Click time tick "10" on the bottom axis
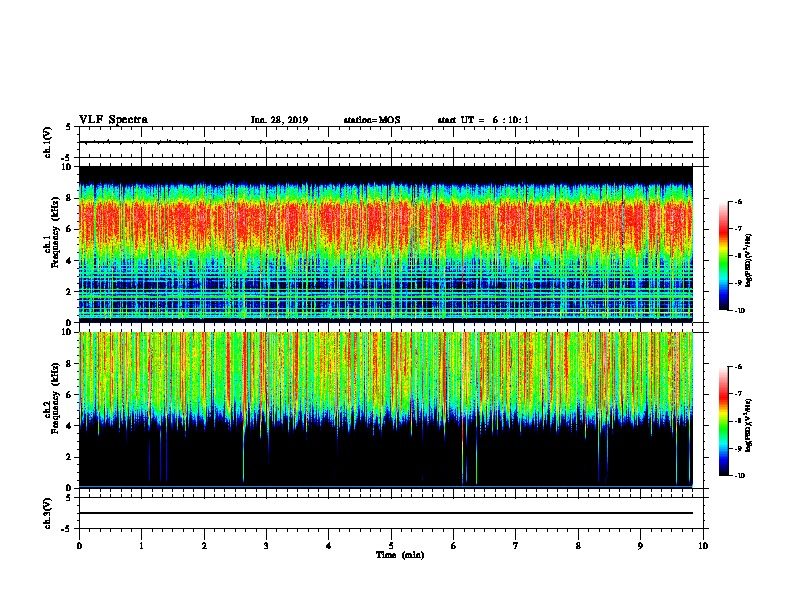Screen dimensions: 792x612 [x=703, y=546]
